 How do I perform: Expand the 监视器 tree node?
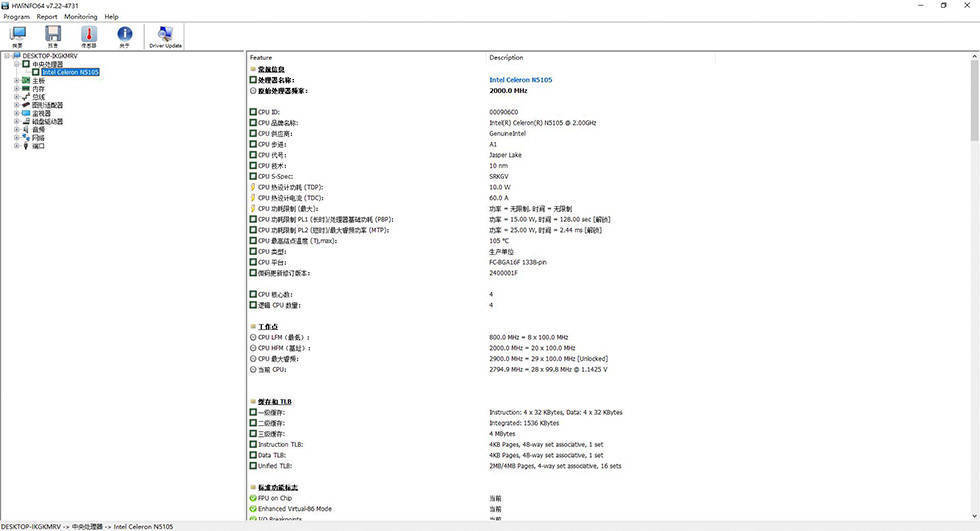pos(16,113)
